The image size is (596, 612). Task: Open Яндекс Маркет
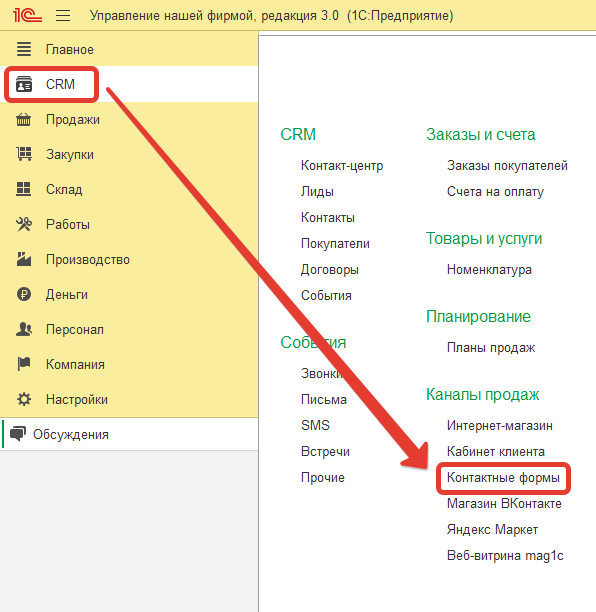(x=493, y=530)
